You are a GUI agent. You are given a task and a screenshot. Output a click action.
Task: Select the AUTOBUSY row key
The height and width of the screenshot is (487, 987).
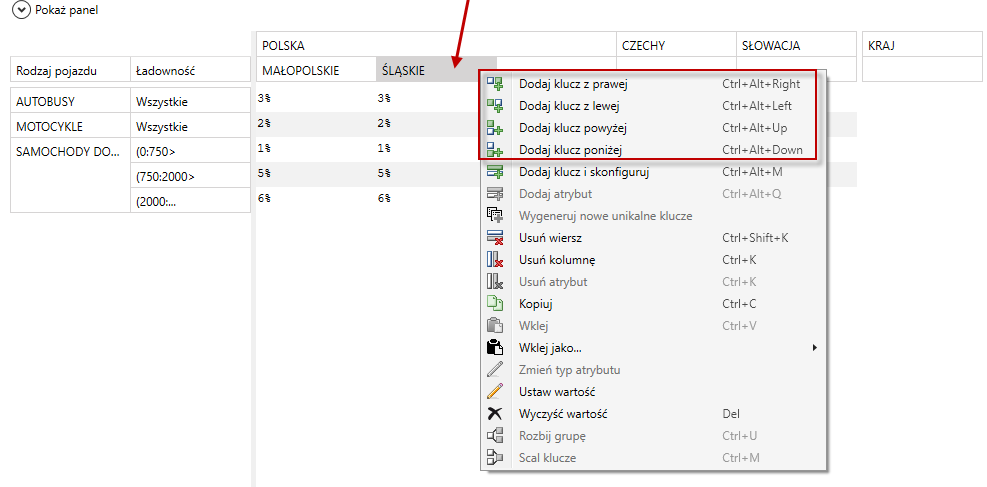click(x=70, y=101)
